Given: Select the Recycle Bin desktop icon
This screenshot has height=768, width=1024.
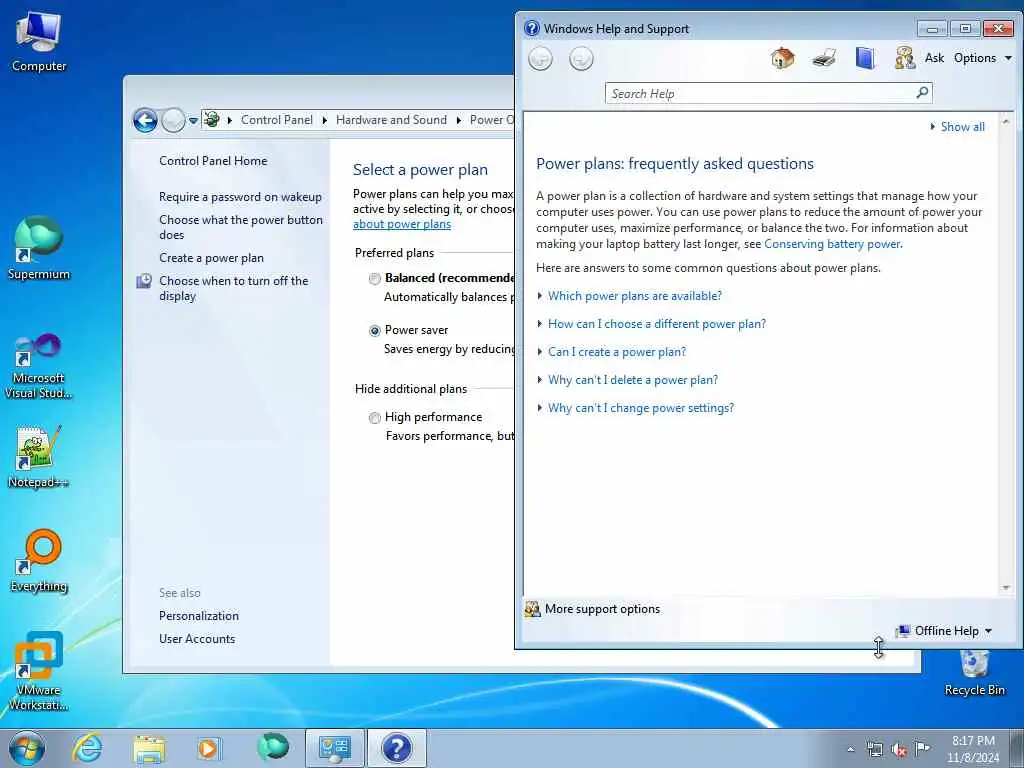Looking at the screenshot, I should (974, 673).
